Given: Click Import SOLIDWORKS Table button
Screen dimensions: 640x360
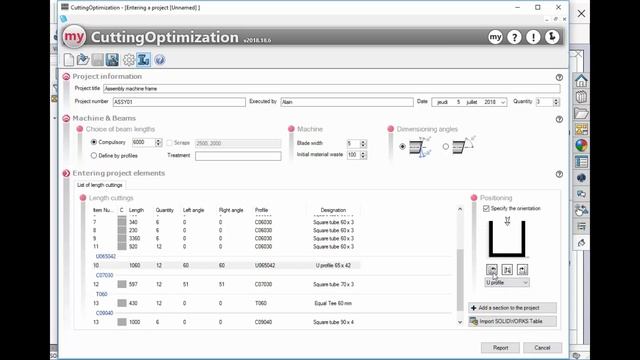Looking at the screenshot, I should [512, 321].
